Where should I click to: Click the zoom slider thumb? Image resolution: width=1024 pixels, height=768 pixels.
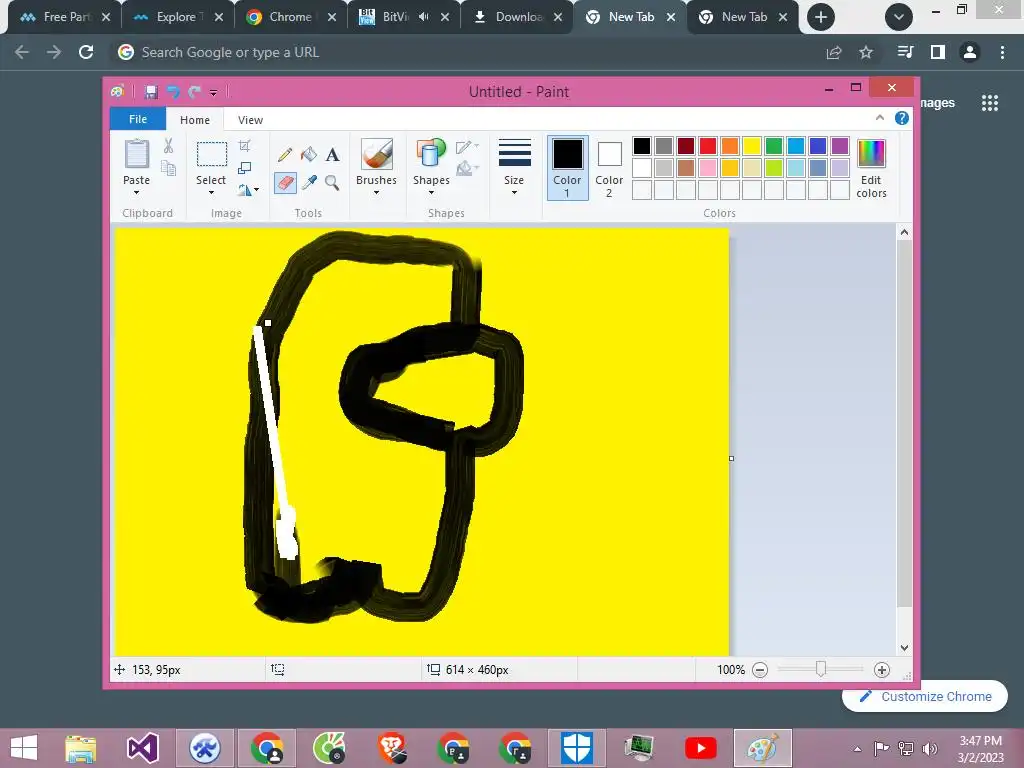[x=821, y=669]
